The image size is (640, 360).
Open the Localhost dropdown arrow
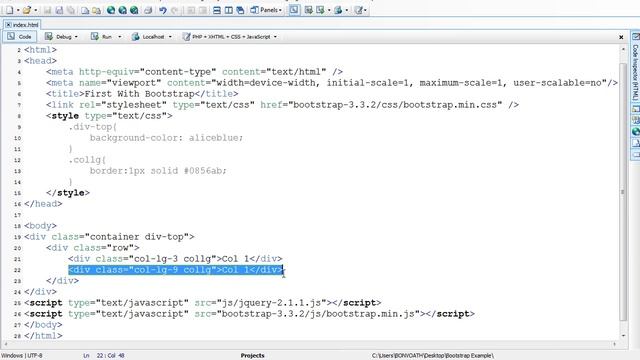[x=170, y=37]
